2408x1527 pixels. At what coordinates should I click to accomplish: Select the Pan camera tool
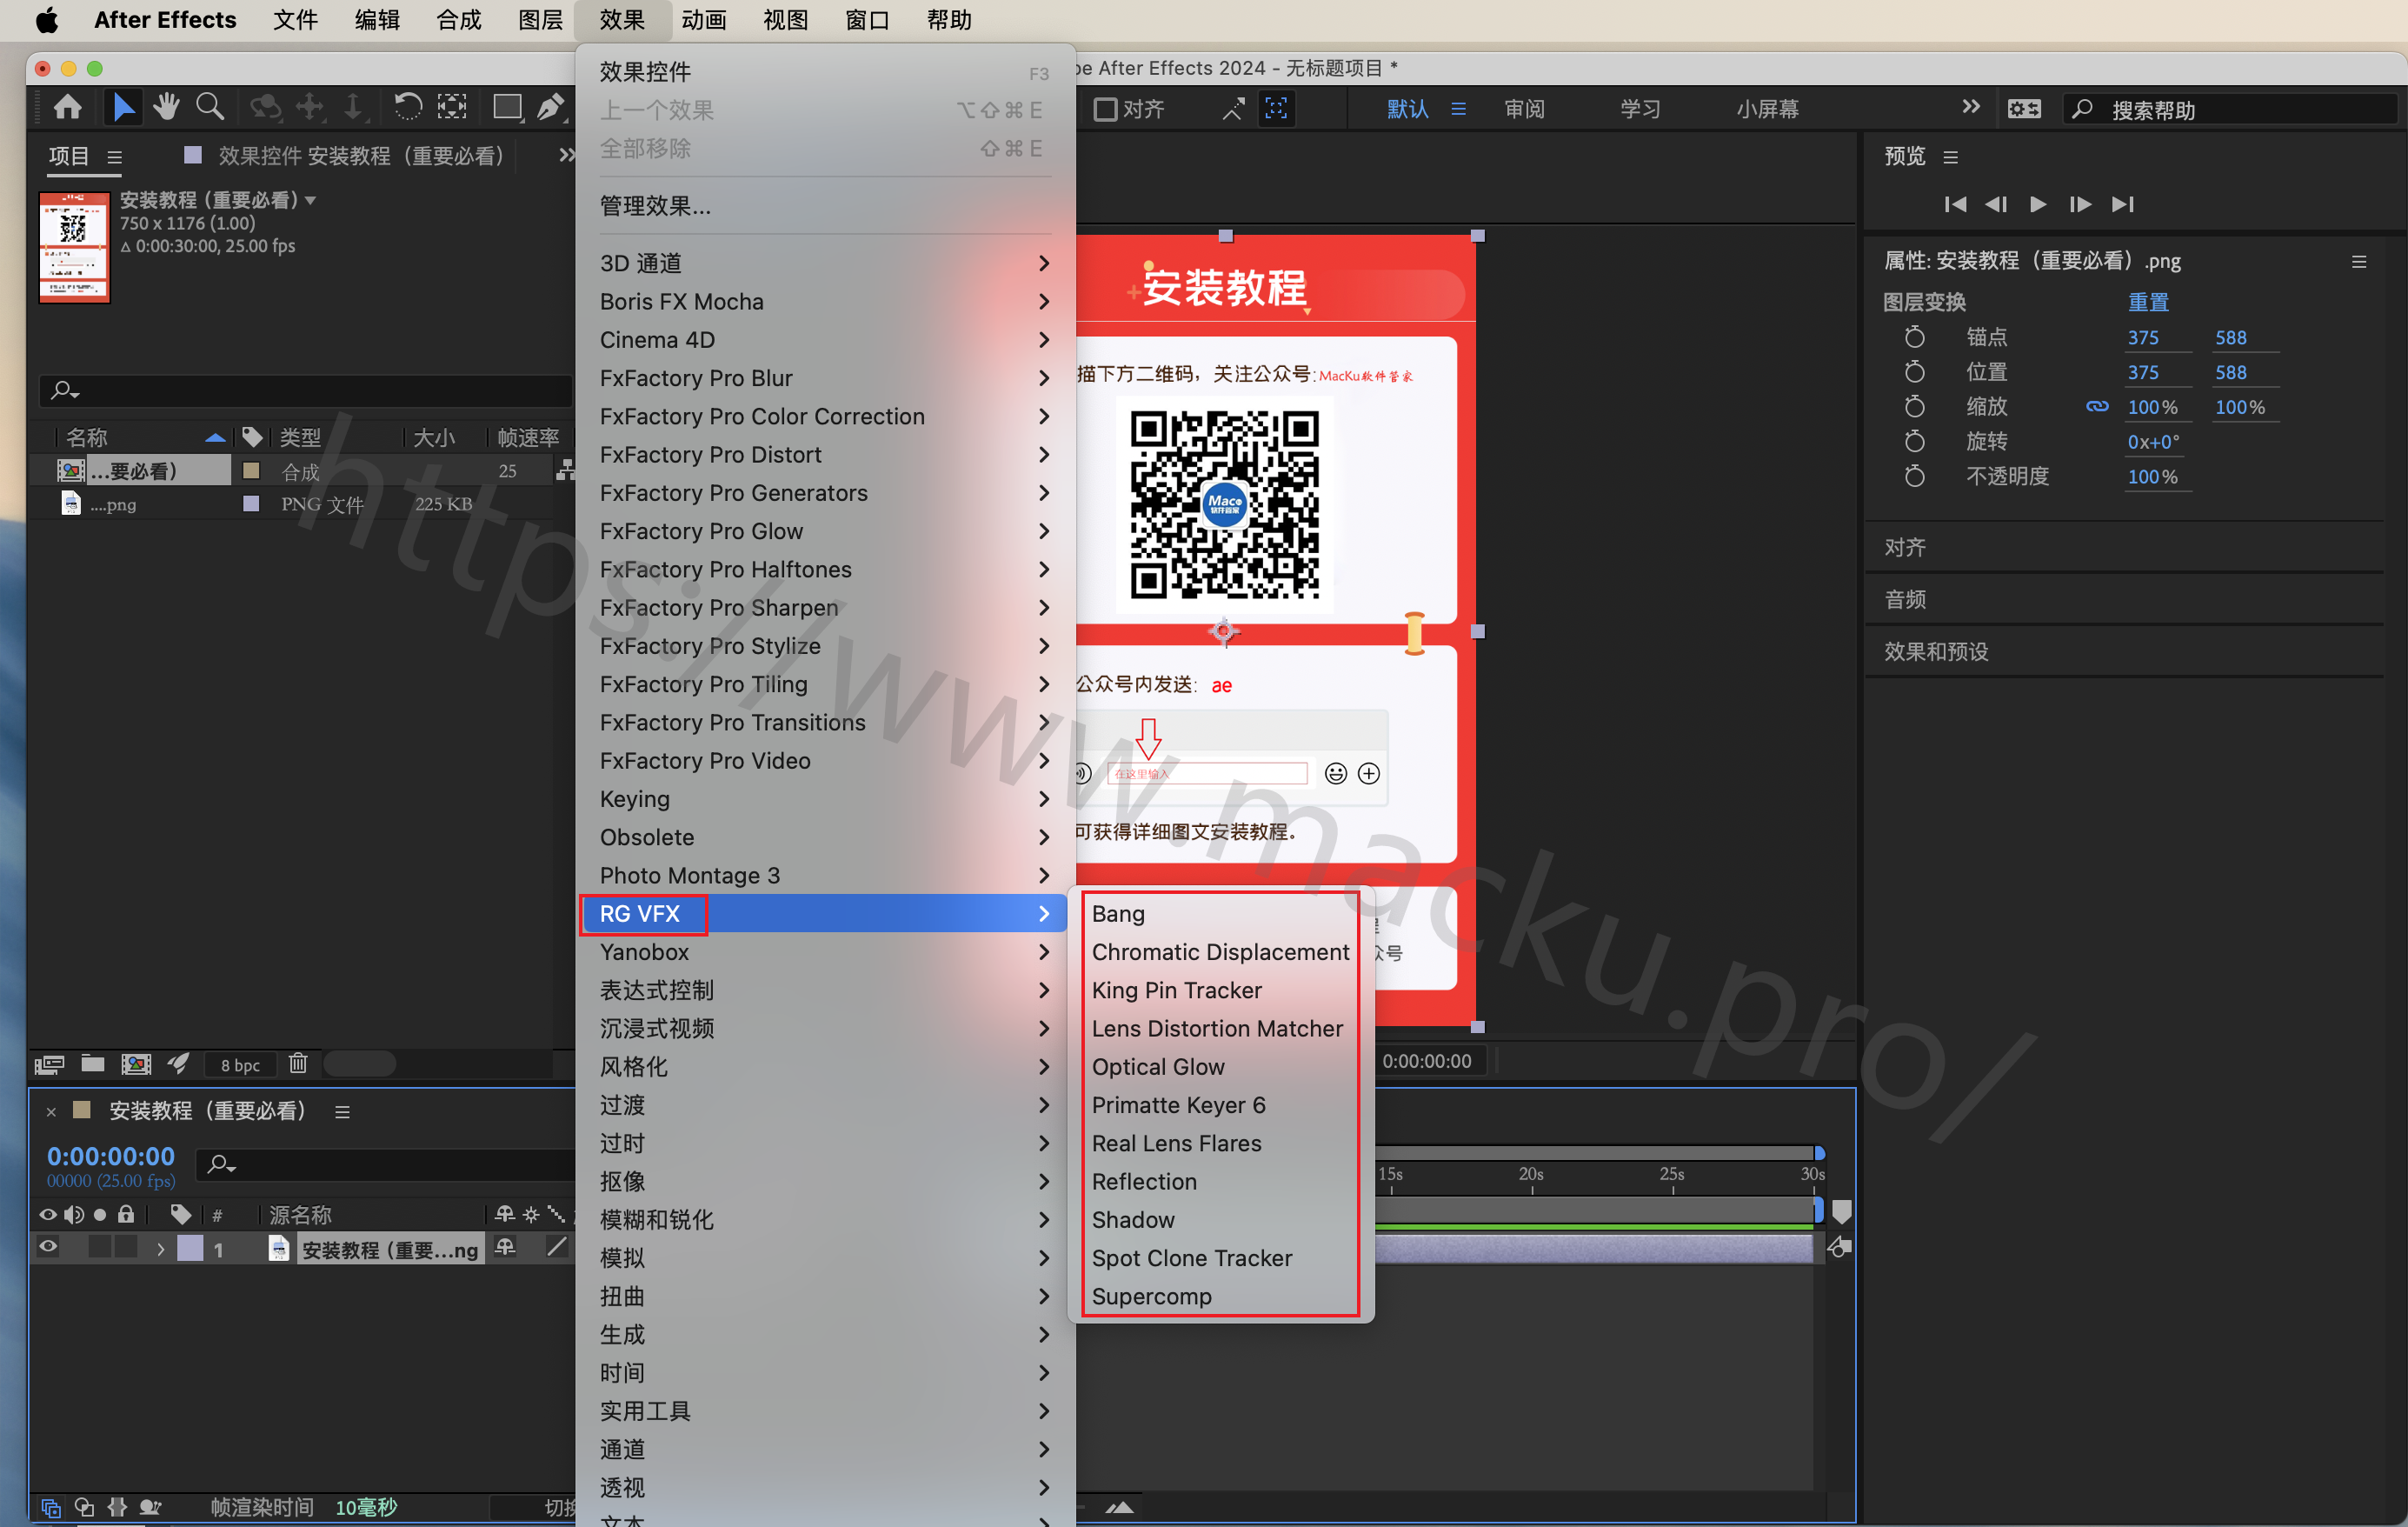click(x=310, y=107)
